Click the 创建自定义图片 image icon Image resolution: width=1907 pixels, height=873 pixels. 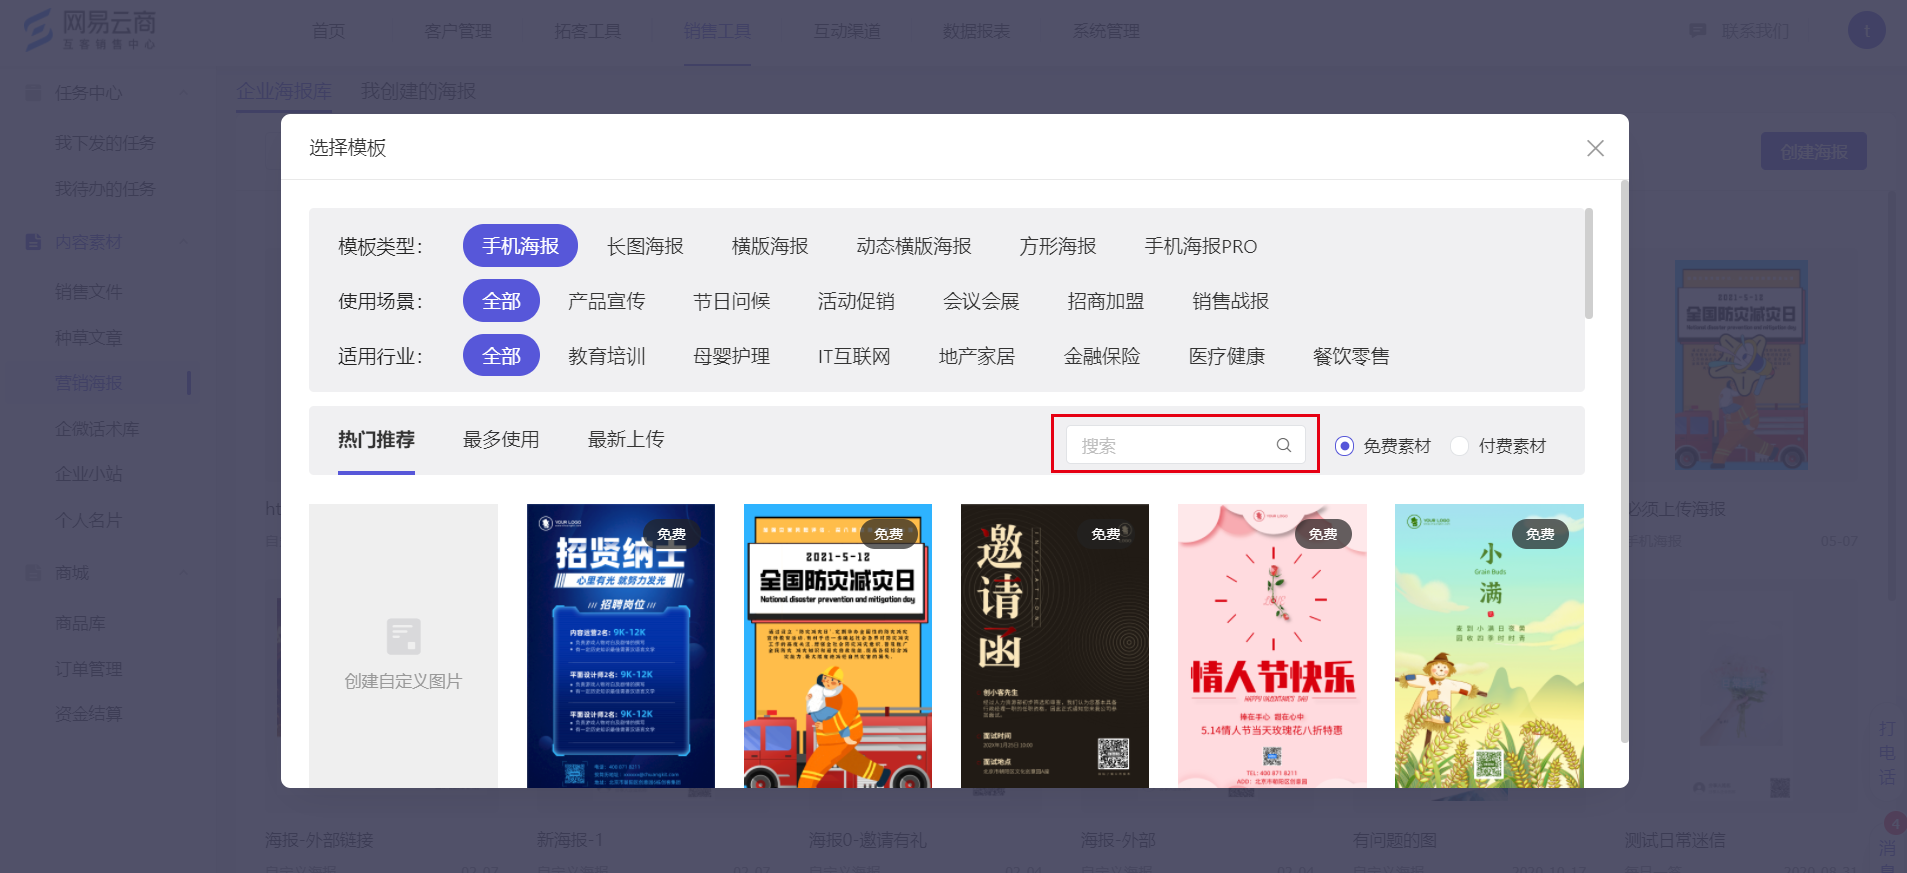pyautogui.click(x=403, y=636)
